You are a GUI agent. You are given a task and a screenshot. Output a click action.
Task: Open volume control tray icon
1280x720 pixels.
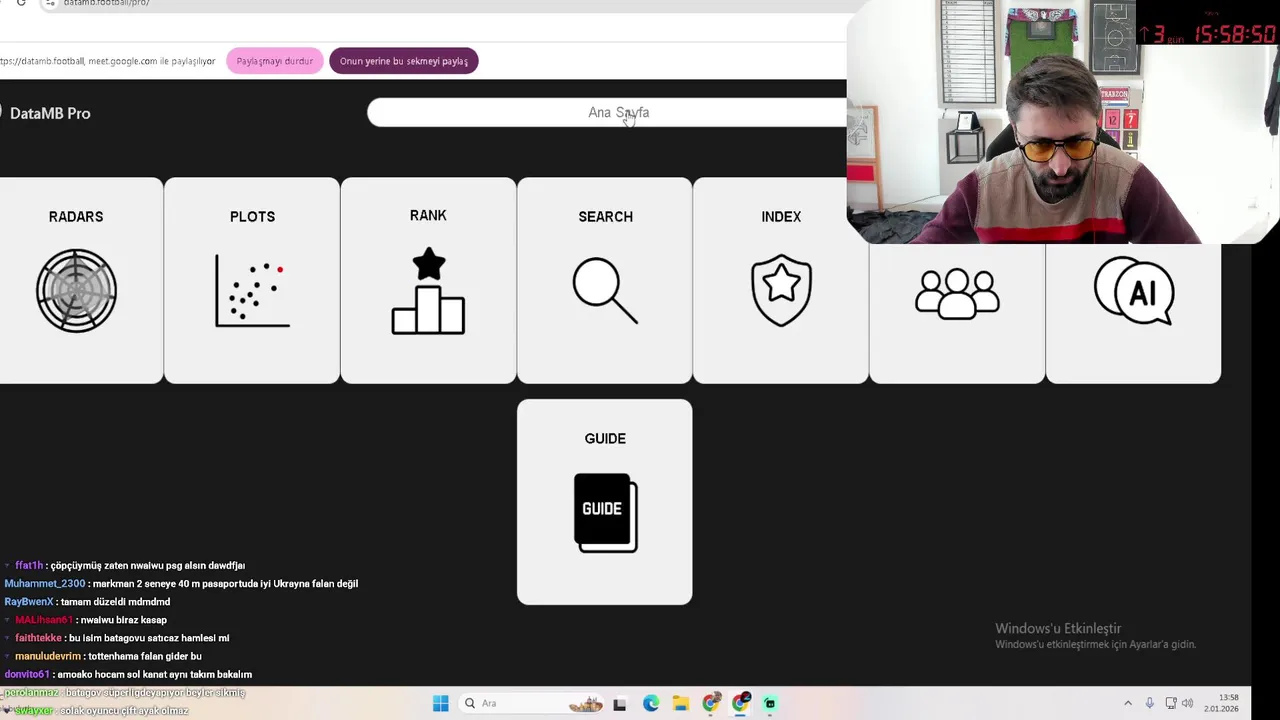coord(1187,703)
